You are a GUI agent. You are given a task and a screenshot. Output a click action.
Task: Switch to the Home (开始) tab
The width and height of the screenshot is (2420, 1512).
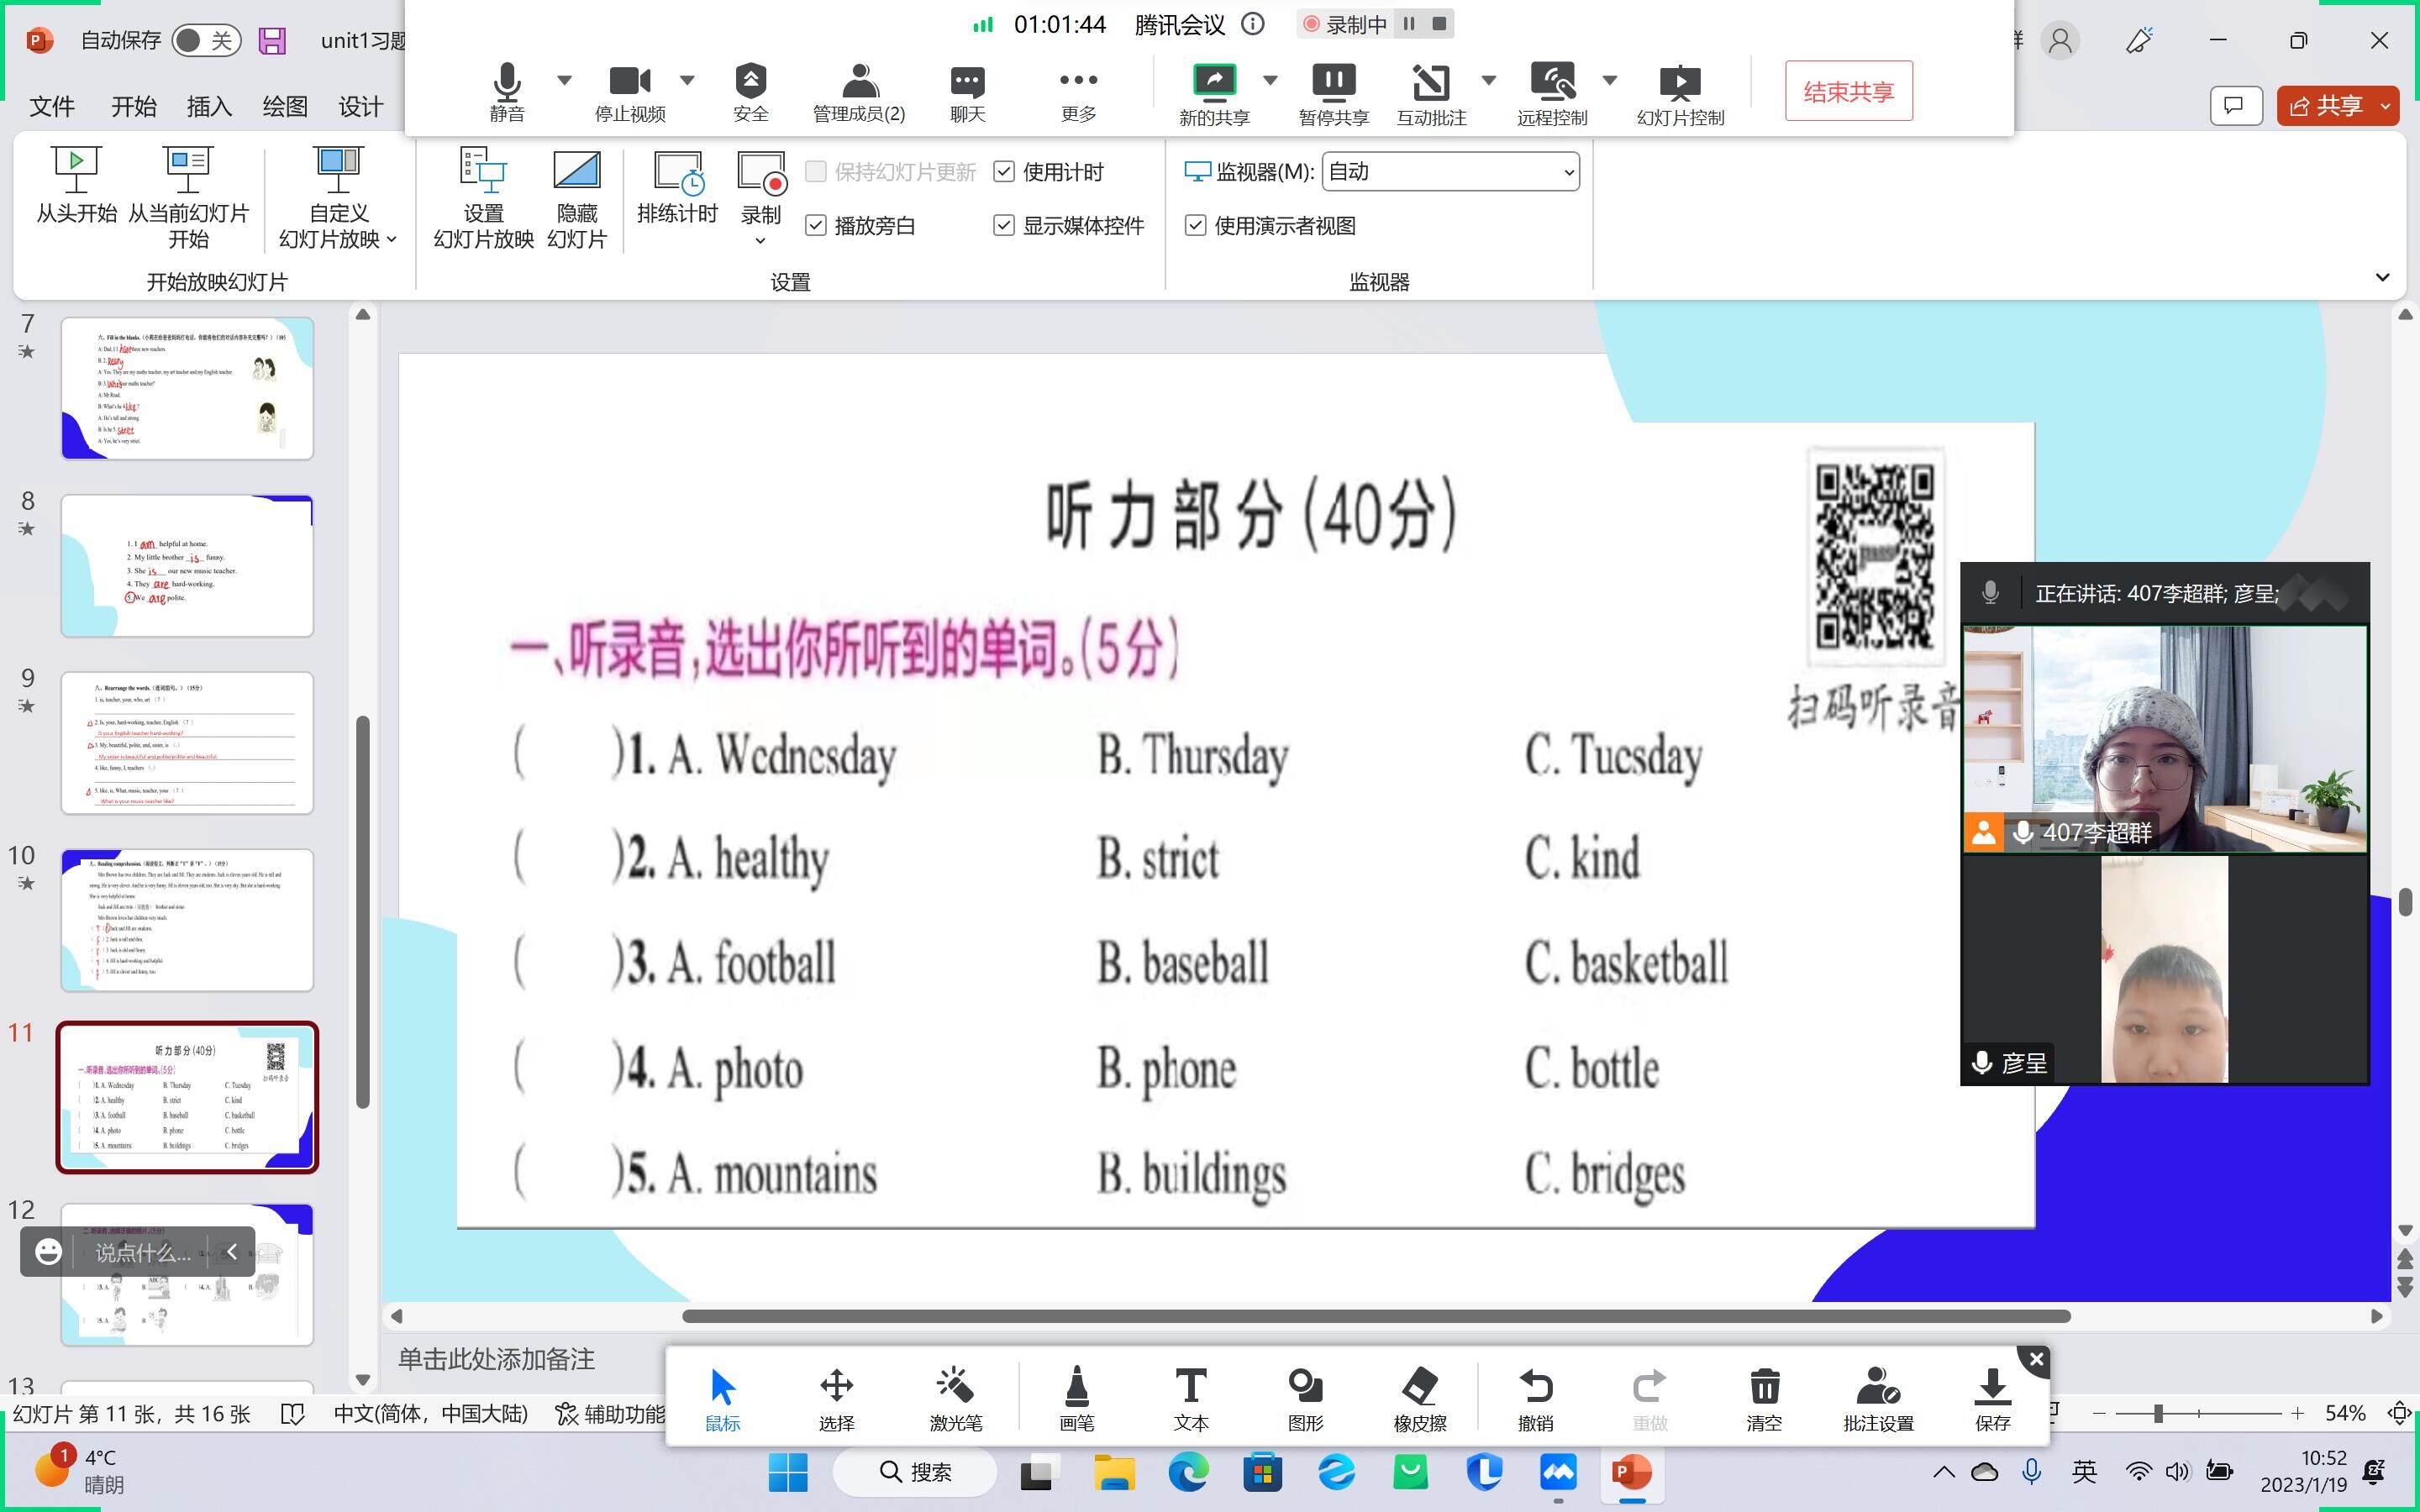tap(133, 106)
